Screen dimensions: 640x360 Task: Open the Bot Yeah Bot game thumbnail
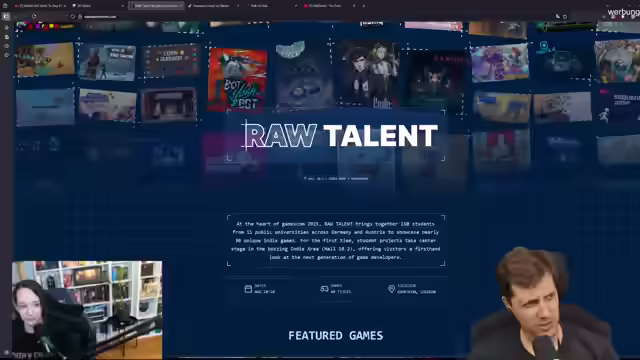pyautogui.click(x=238, y=80)
